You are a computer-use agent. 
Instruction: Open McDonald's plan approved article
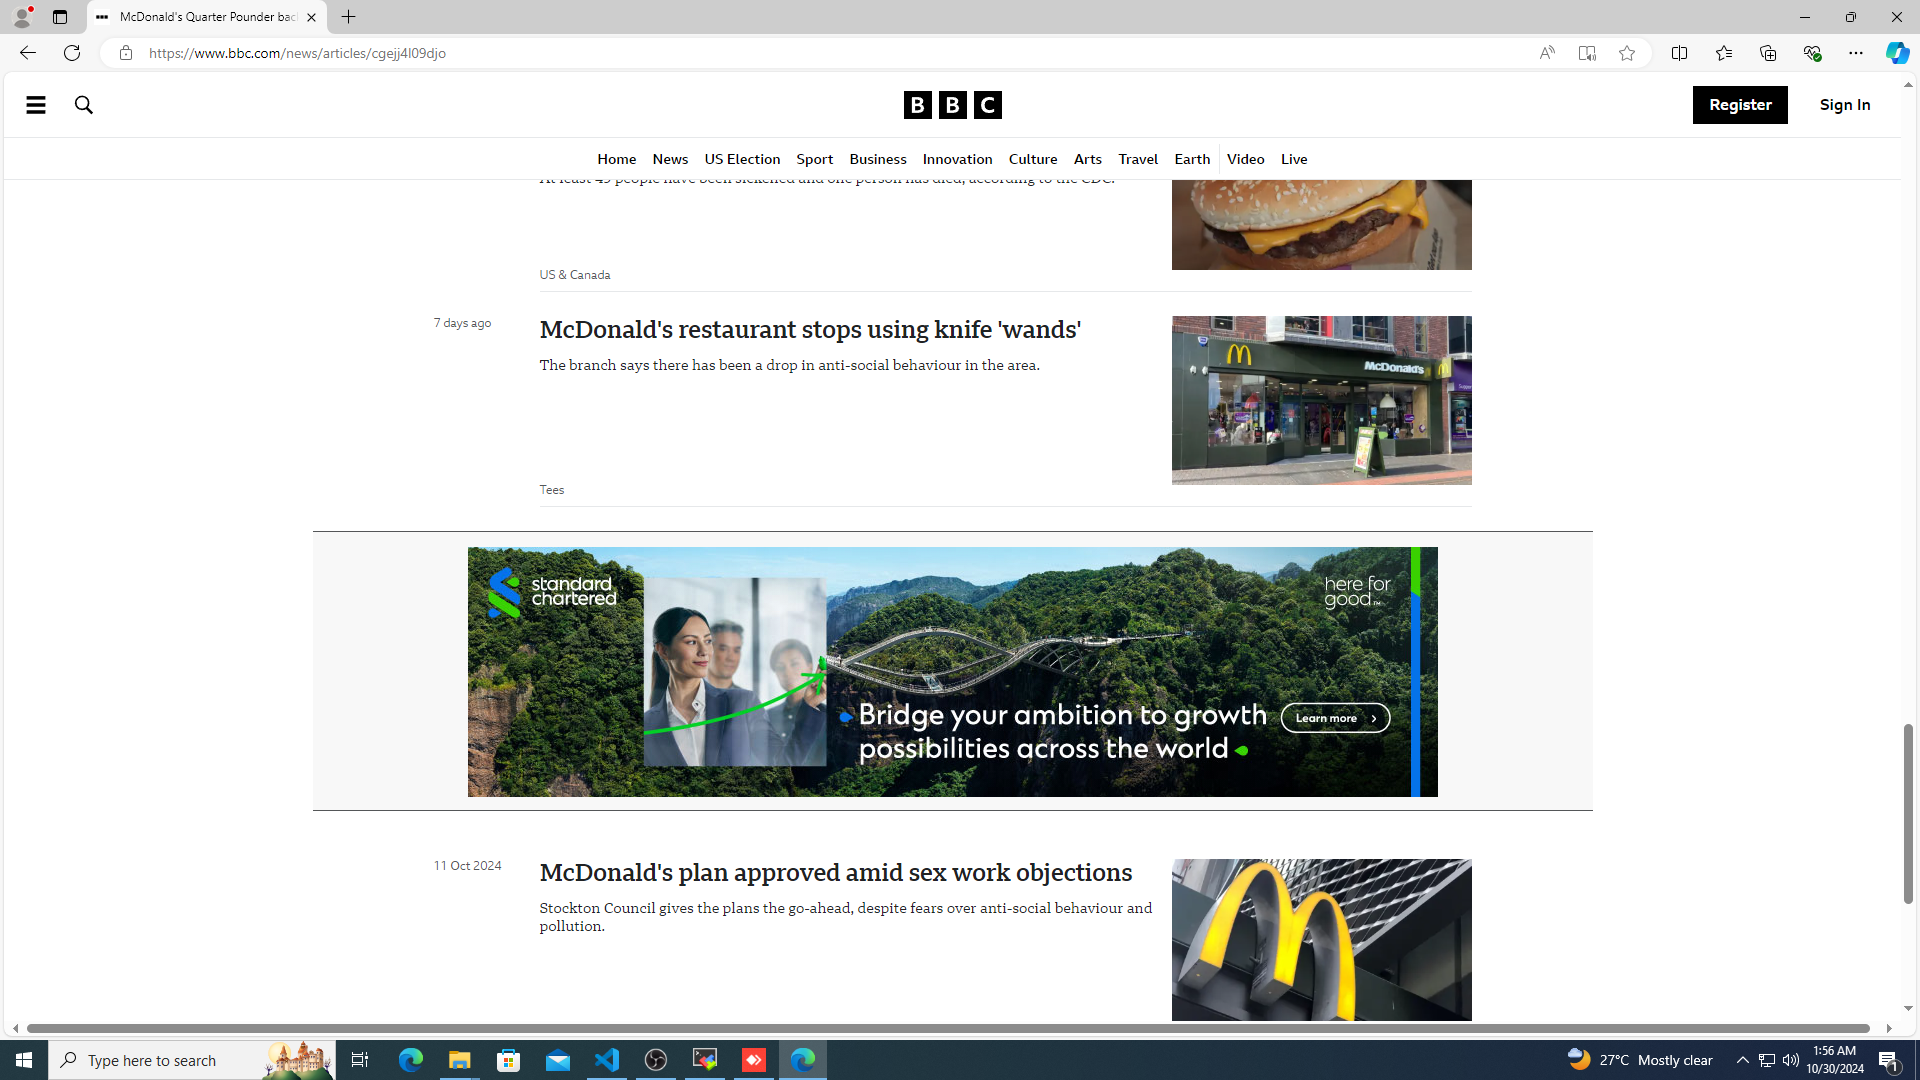[x=836, y=873]
